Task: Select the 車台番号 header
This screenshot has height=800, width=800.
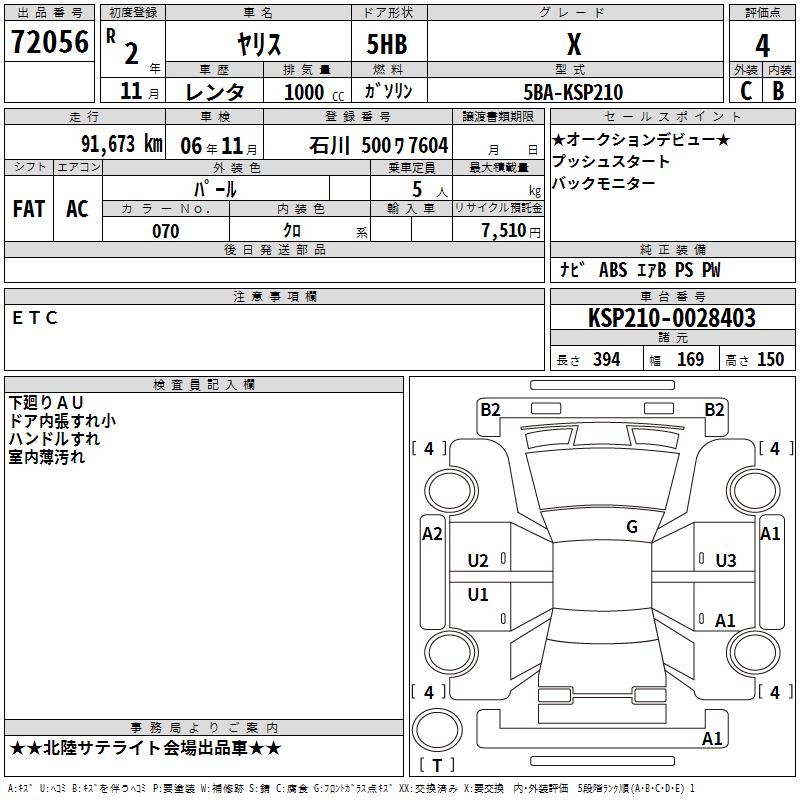Action: [x=672, y=296]
